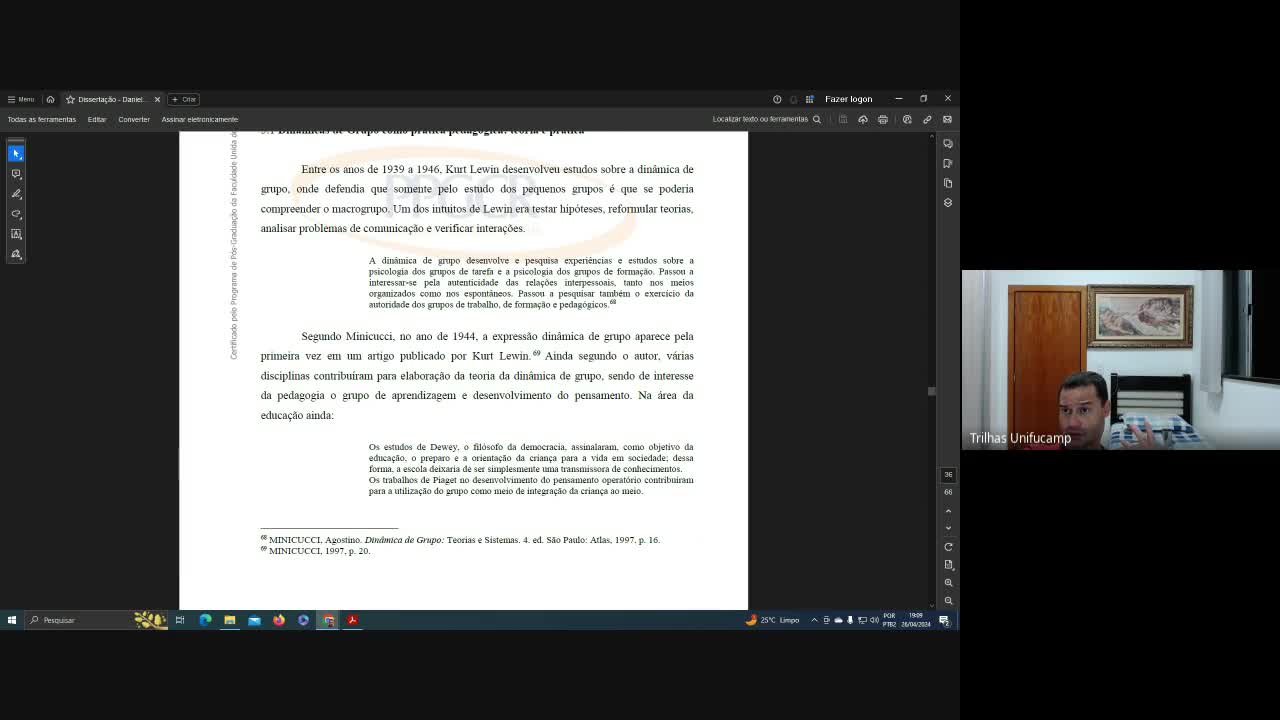Click the total page count 66
This screenshot has width=1280, height=720.
[x=948, y=492]
